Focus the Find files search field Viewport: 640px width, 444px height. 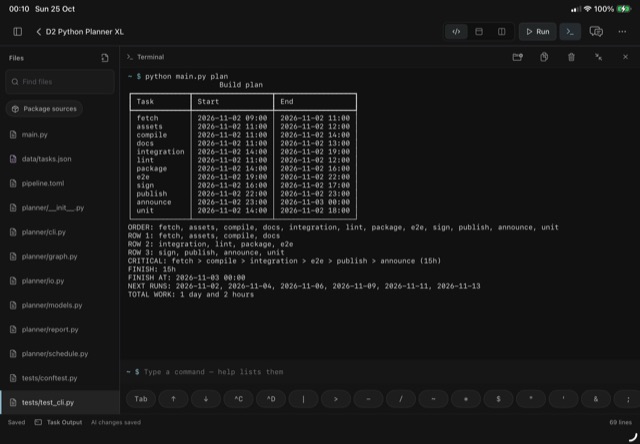pos(60,82)
